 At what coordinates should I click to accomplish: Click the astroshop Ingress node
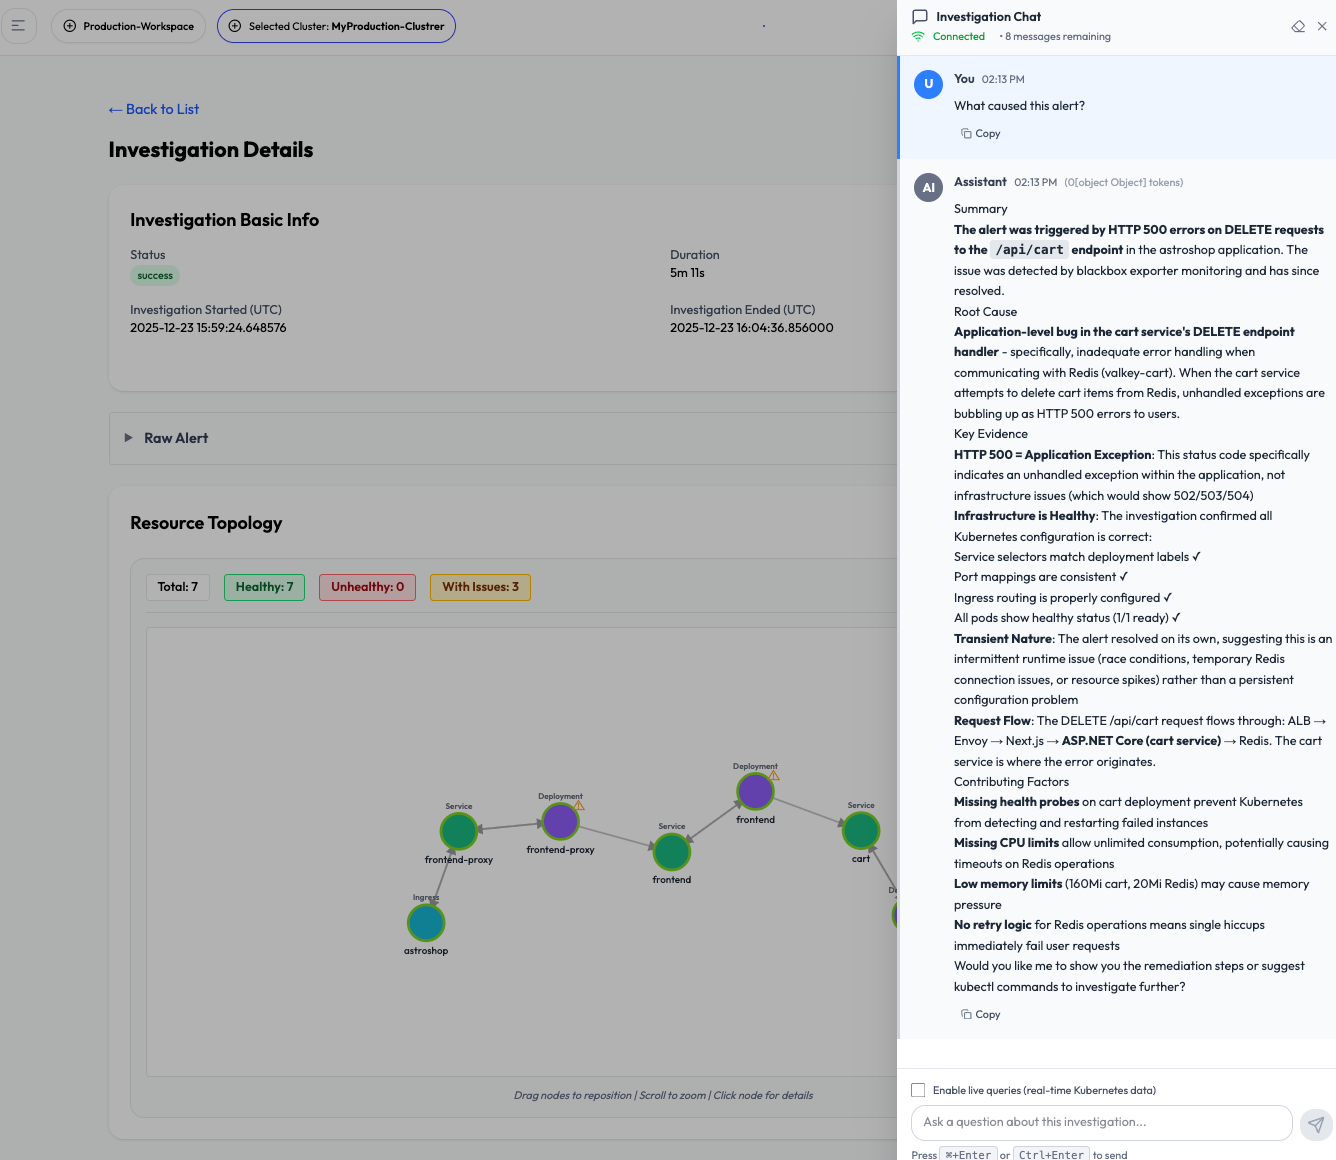(426, 923)
